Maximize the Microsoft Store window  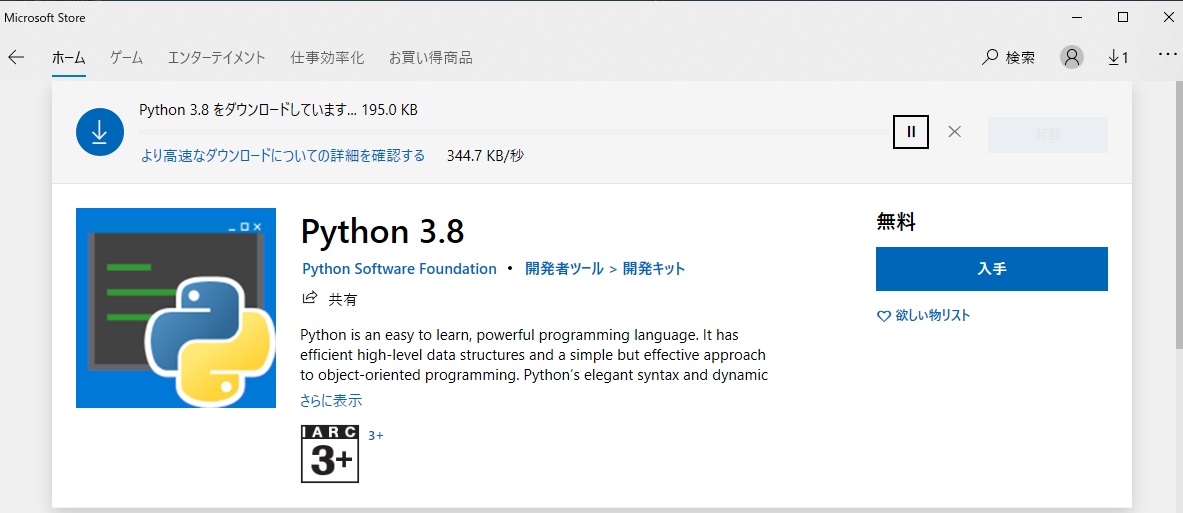click(x=1123, y=17)
